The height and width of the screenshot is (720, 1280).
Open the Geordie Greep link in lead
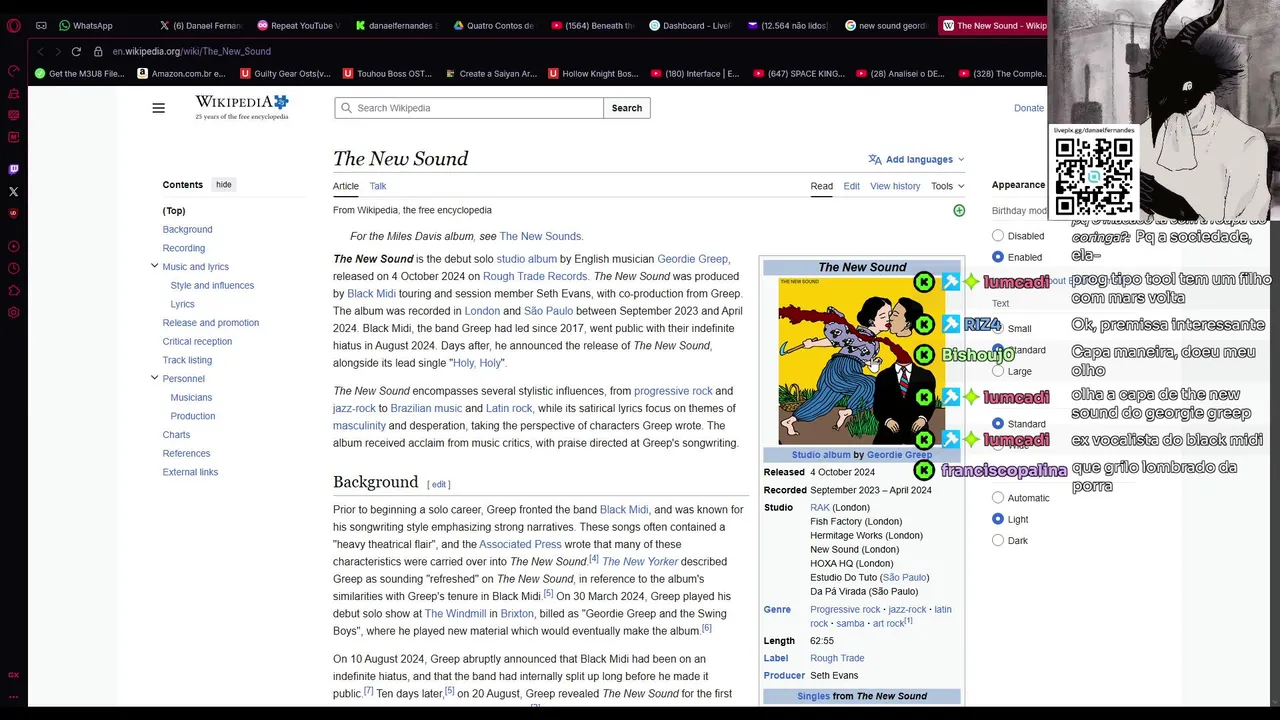pyautogui.click(x=692, y=259)
